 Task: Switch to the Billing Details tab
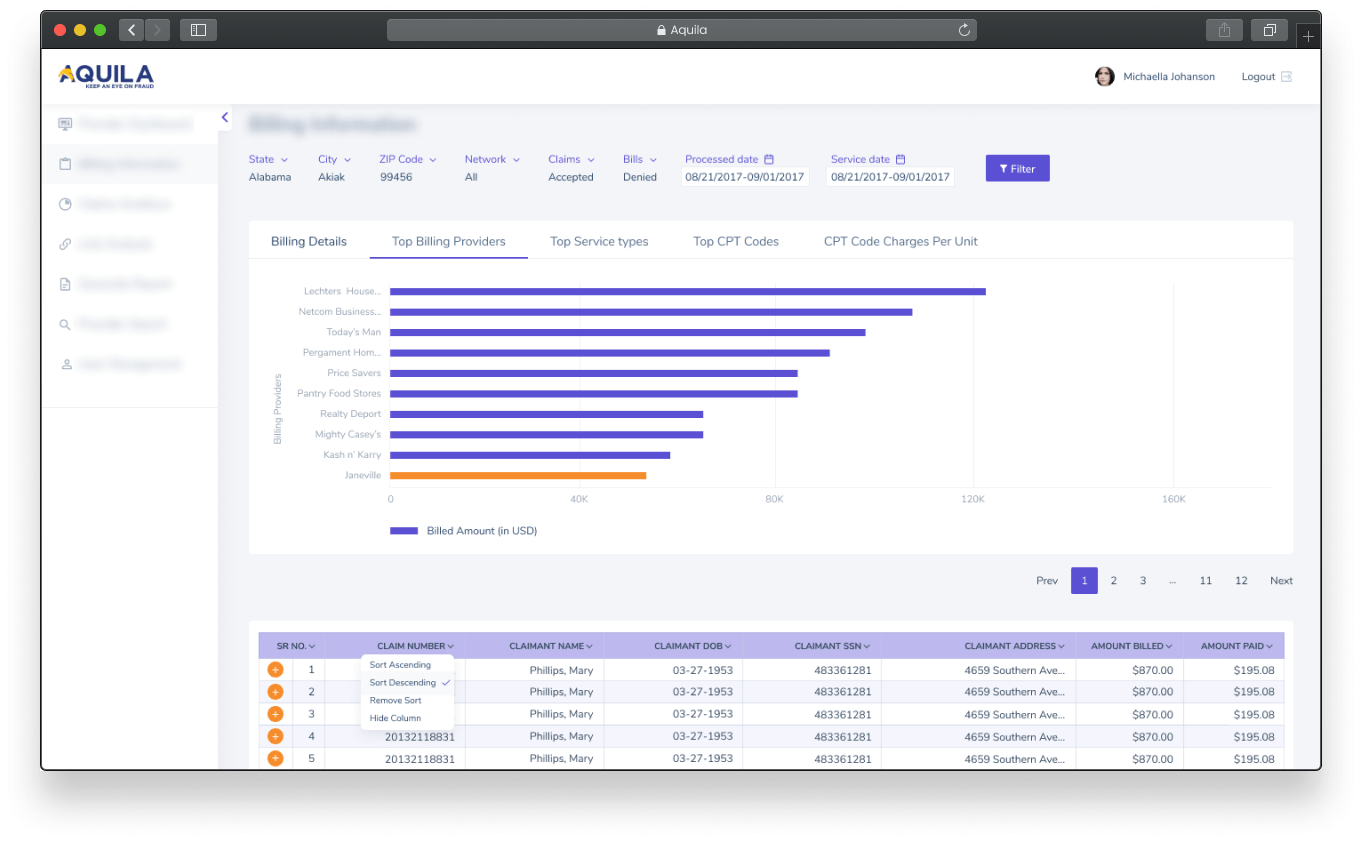pyautogui.click(x=309, y=241)
